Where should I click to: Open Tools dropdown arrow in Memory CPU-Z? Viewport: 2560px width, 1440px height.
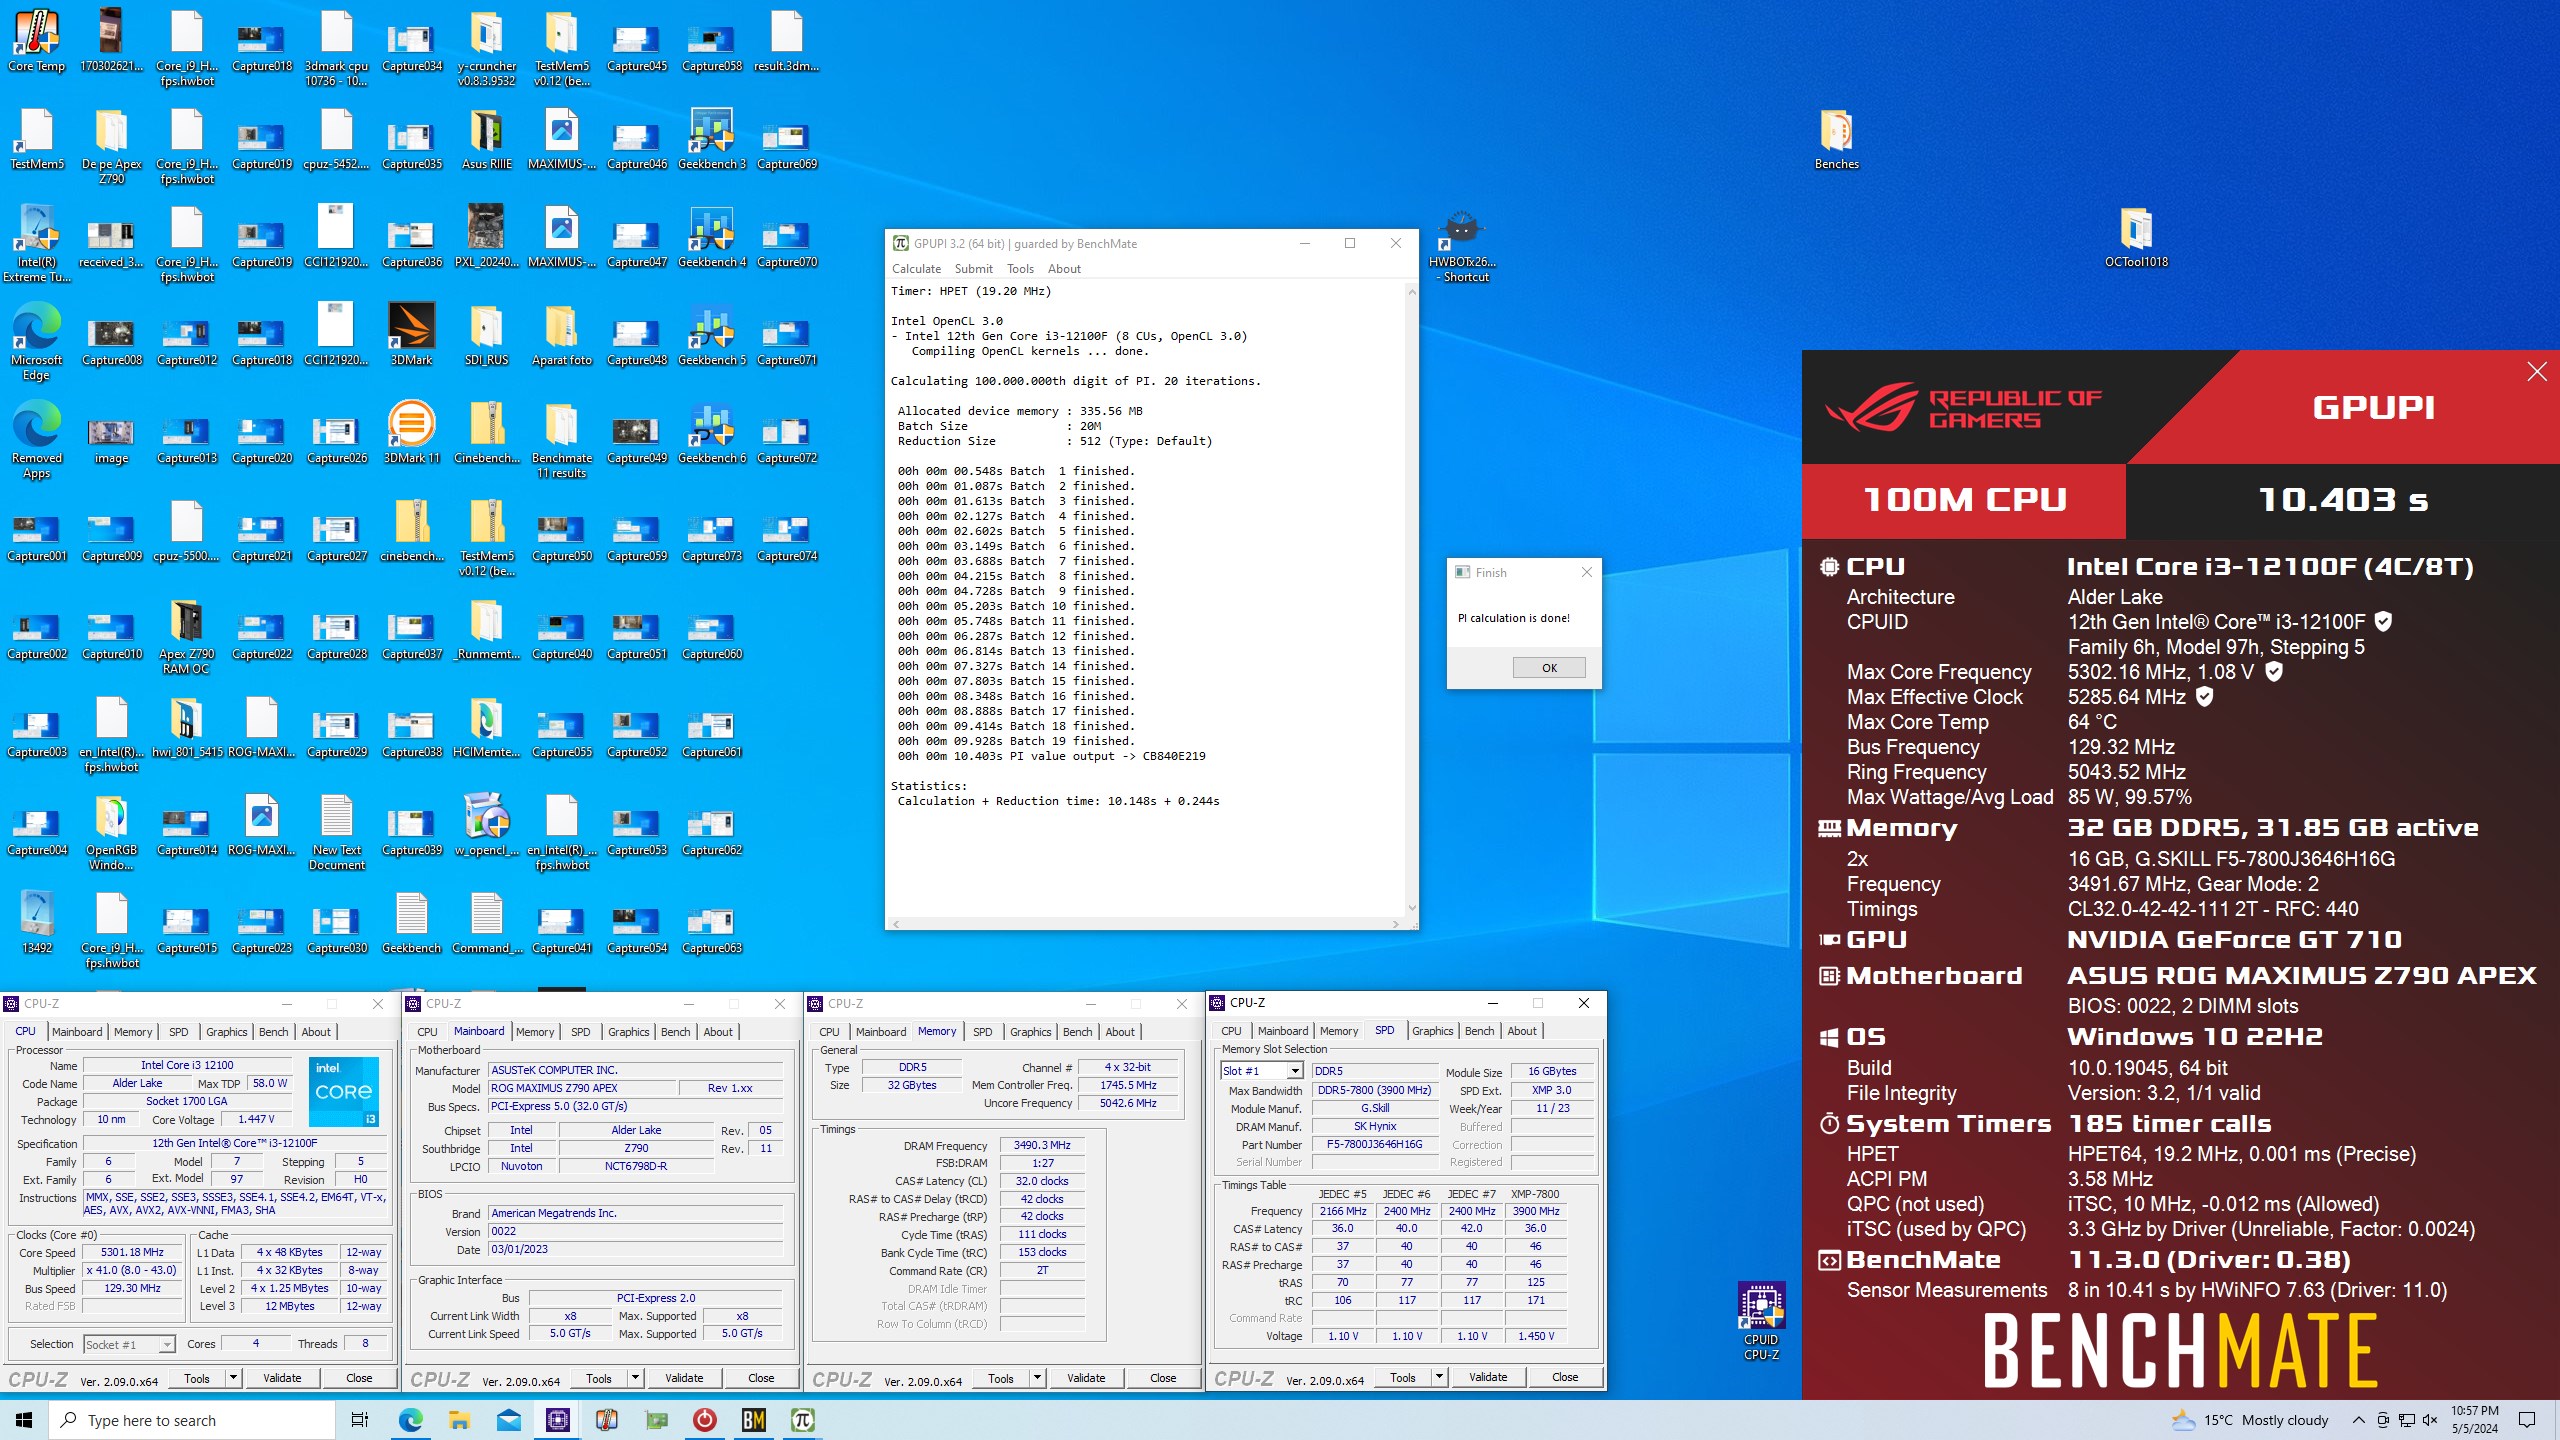click(1037, 1378)
